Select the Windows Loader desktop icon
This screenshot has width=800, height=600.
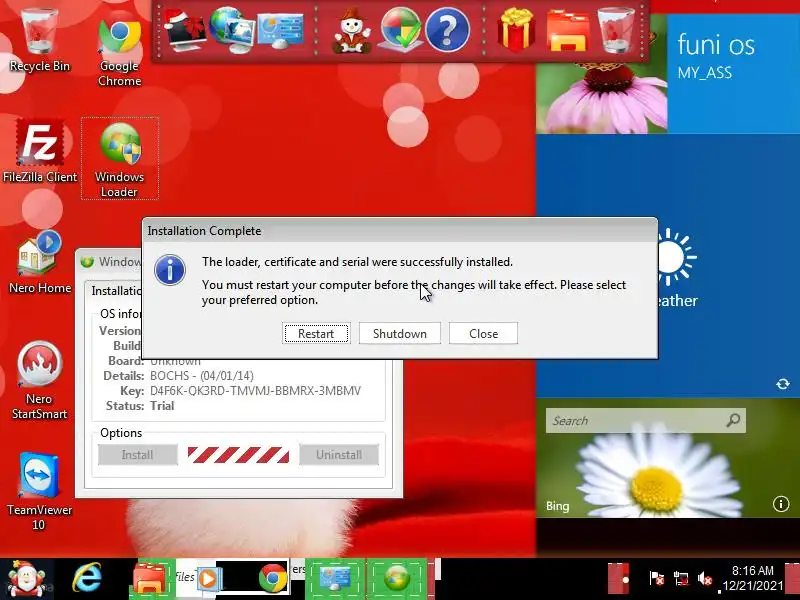pos(120,159)
